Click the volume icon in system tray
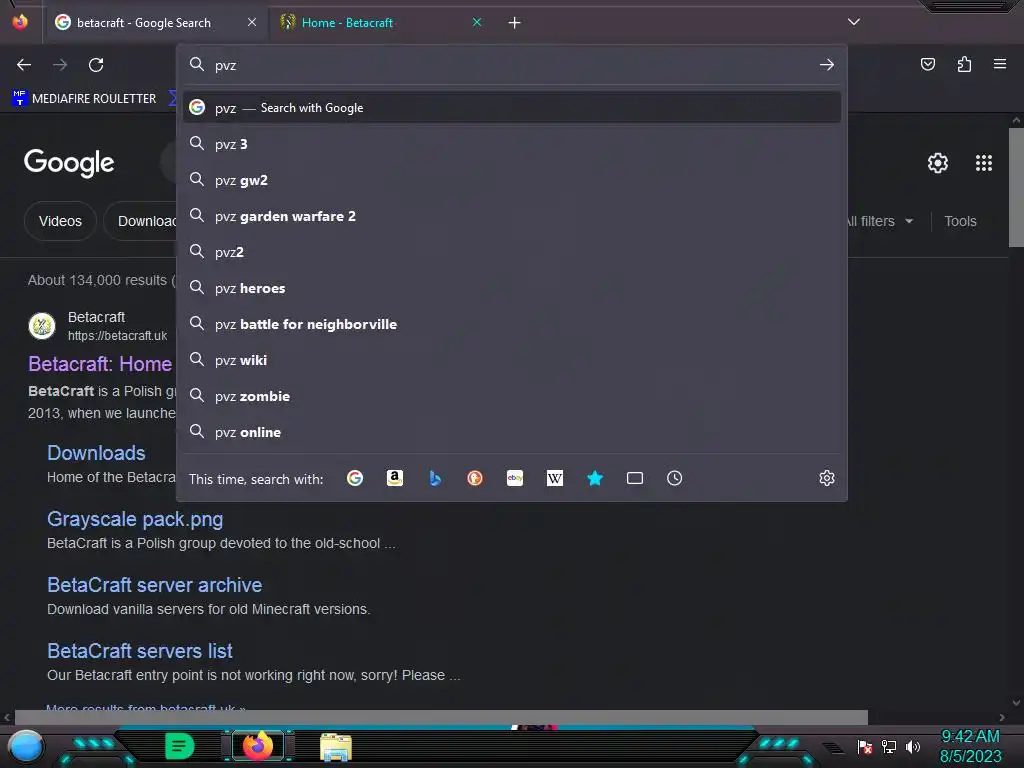The width and height of the screenshot is (1024, 768). click(x=913, y=746)
